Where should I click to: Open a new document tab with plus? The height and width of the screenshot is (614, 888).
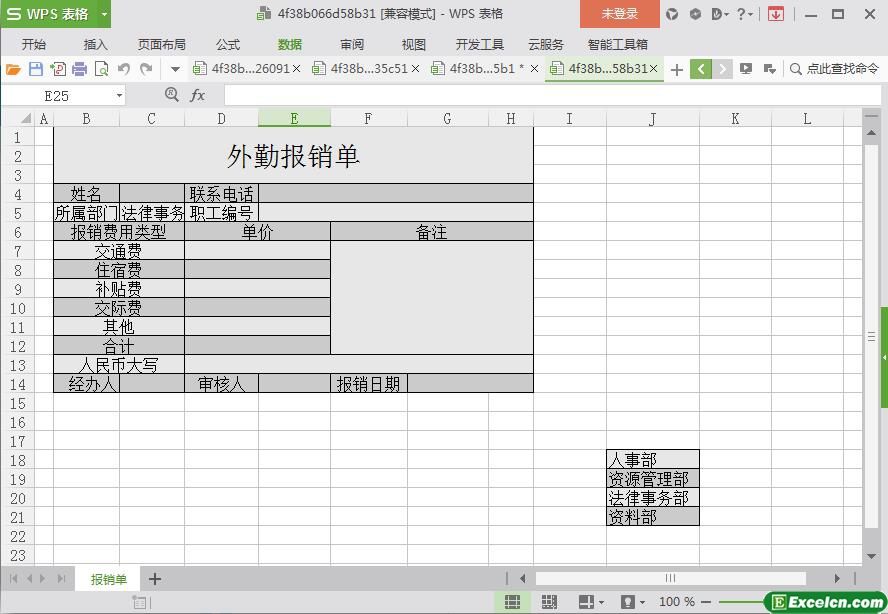click(677, 69)
